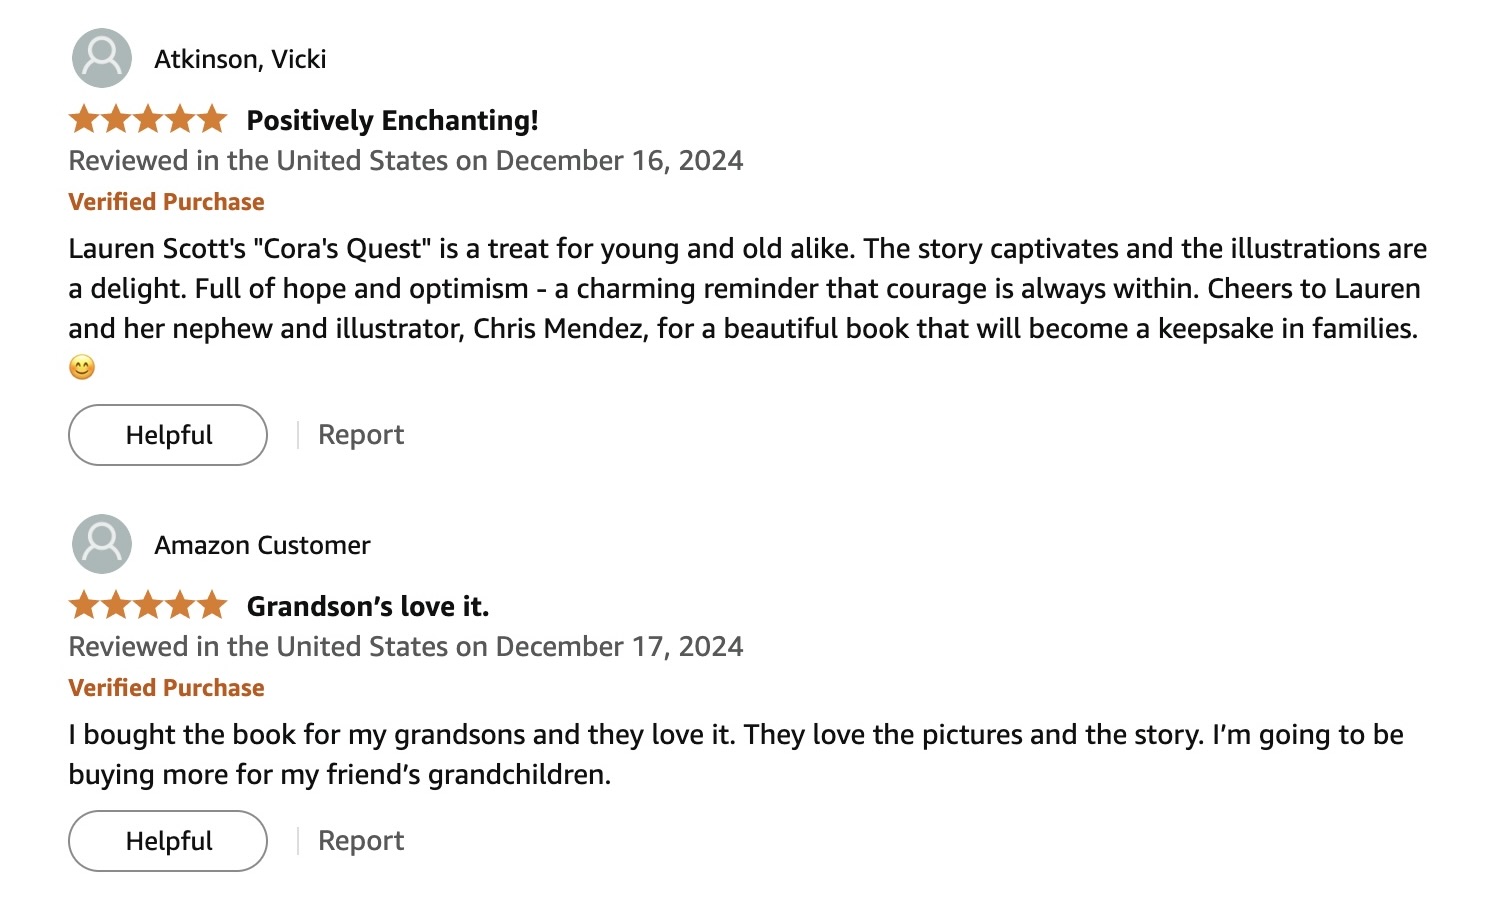Click Verified Purchase under the December 17 review
The height and width of the screenshot is (909, 1485).
click(166, 688)
